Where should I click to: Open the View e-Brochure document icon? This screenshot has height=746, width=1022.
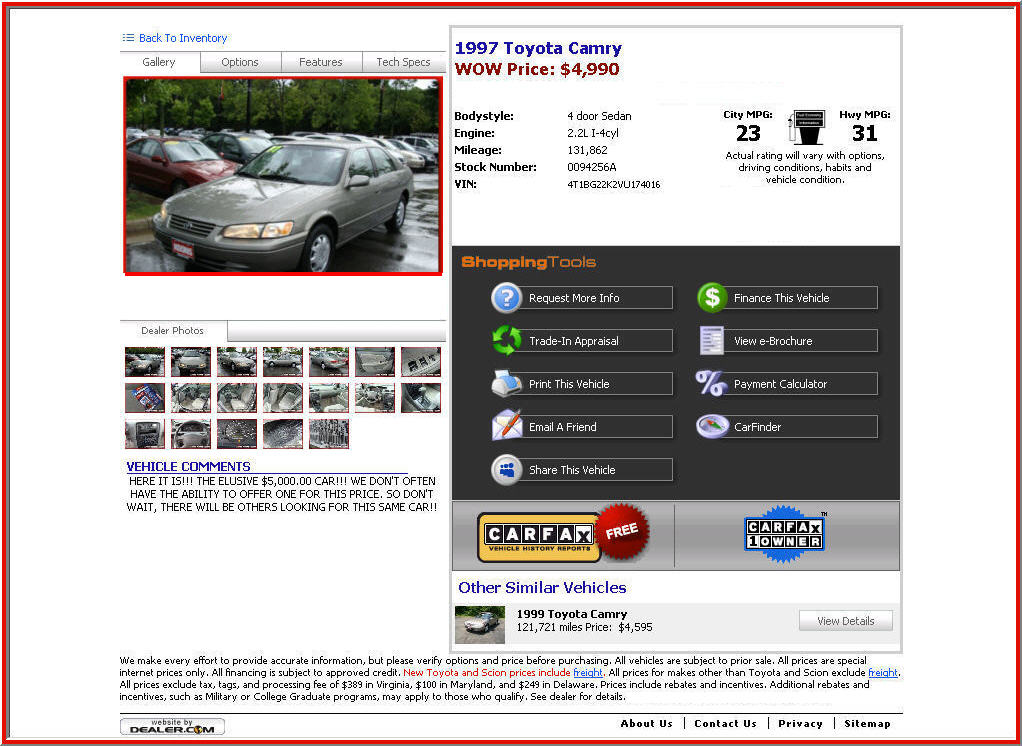pyautogui.click(x=712, y=340)
